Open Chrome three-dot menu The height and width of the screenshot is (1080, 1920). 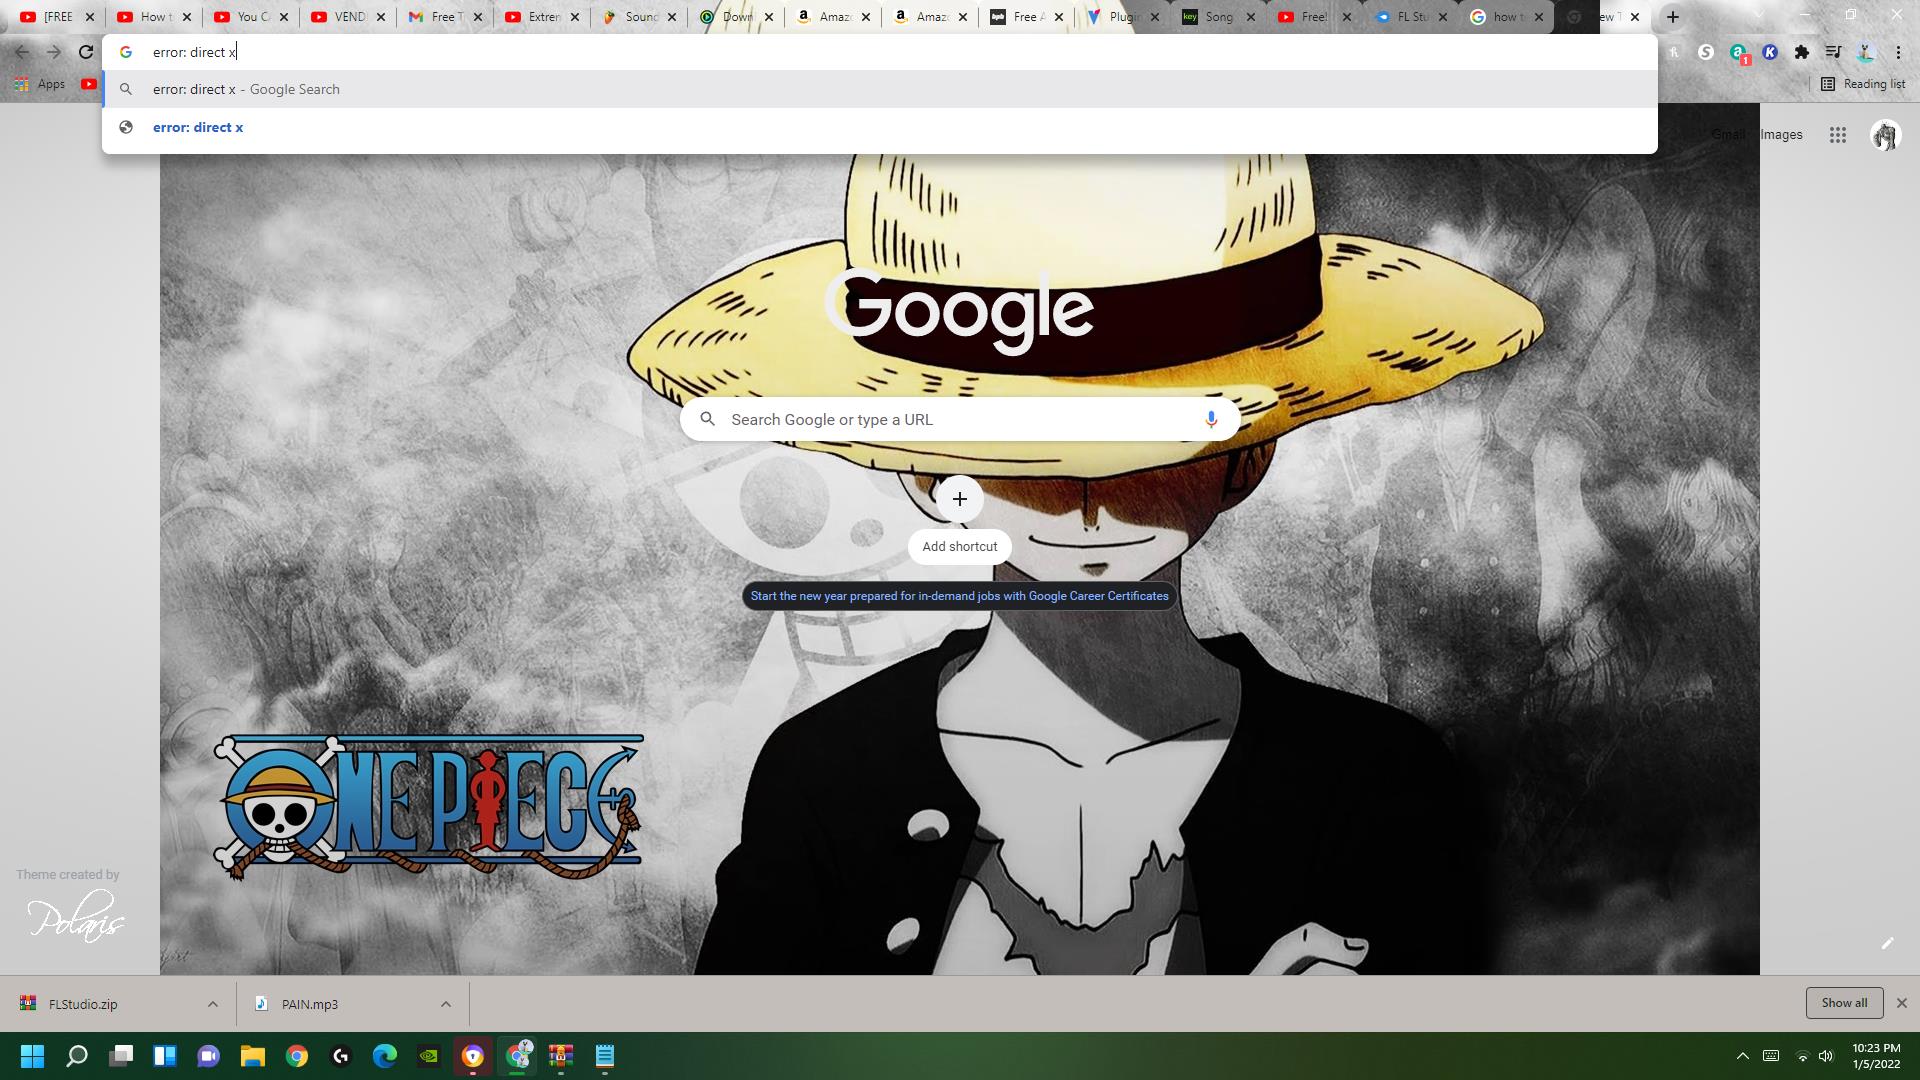click(1898, 52)
